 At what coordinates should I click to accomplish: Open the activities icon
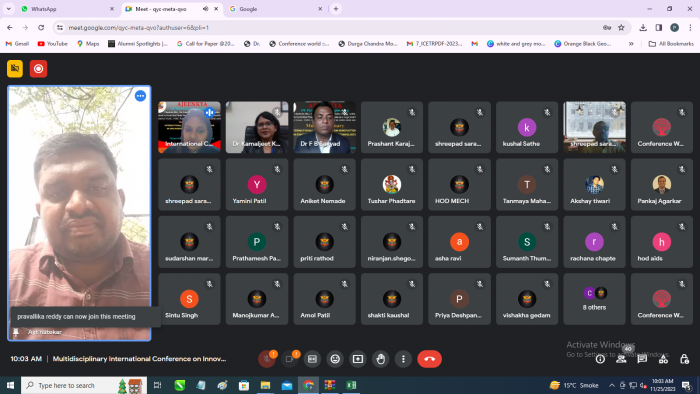(x=663, y=359)
